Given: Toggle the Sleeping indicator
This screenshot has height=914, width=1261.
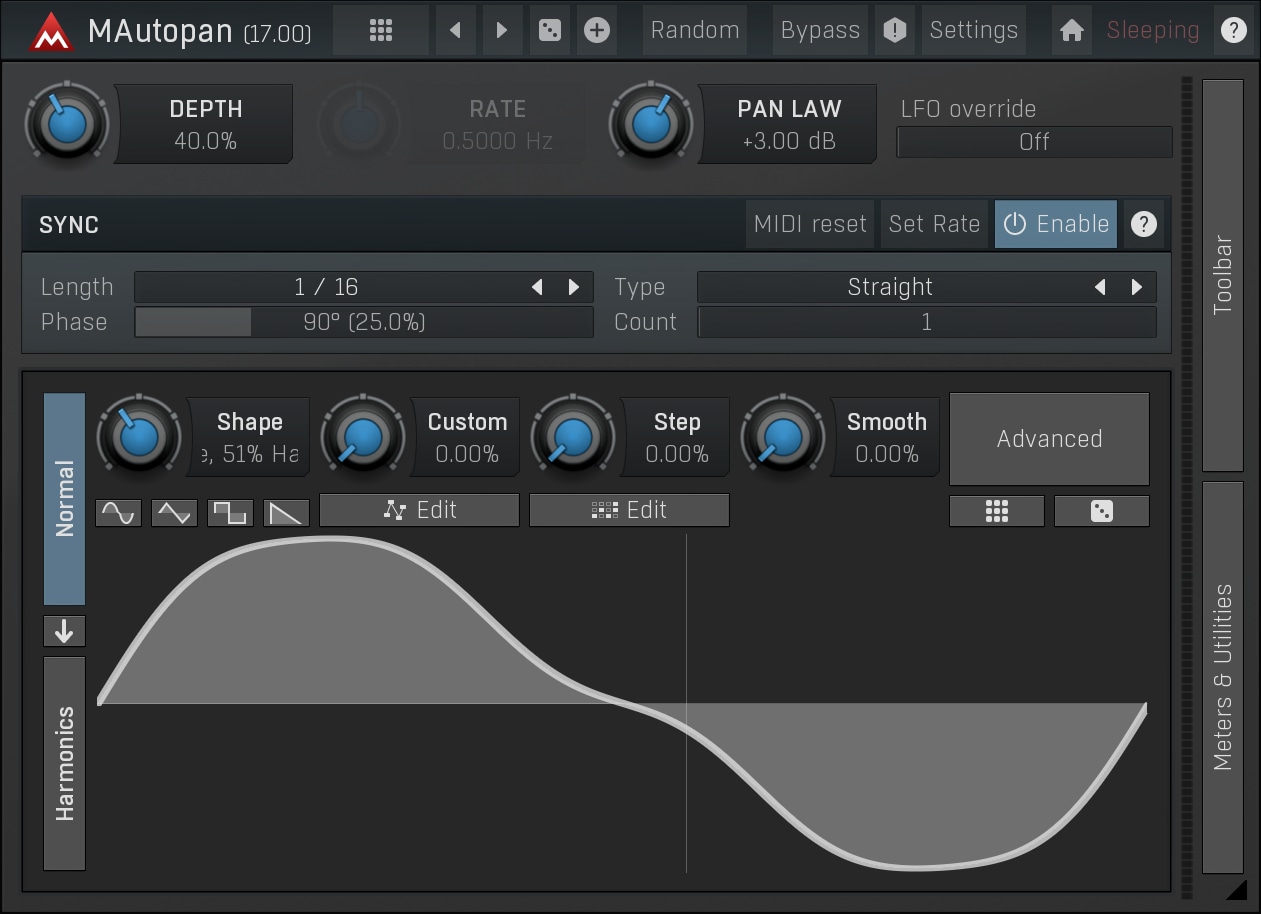Looking at the screenshot, I should (1152, 30).
